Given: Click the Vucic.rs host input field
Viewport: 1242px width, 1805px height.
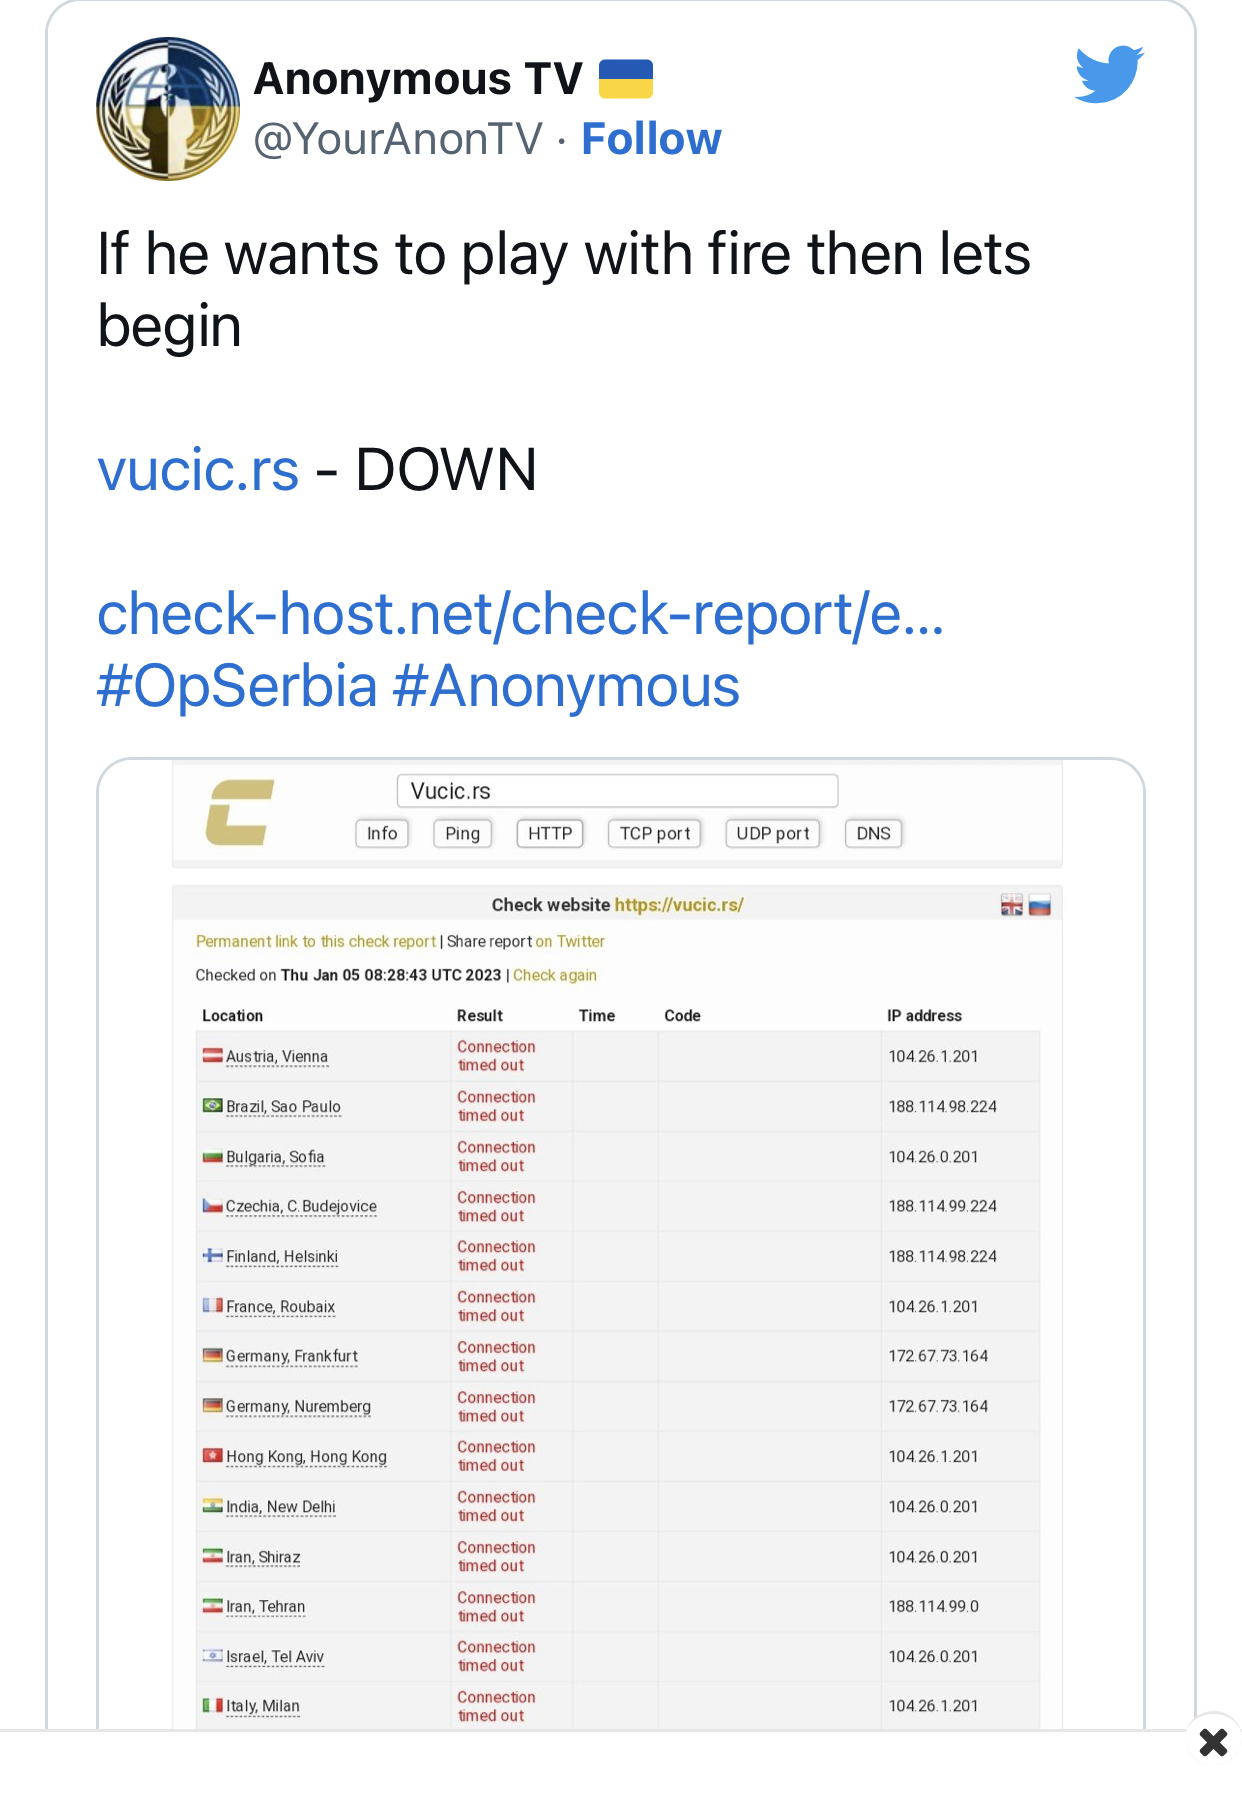Looking at the screenshot, I should point(617,791).
